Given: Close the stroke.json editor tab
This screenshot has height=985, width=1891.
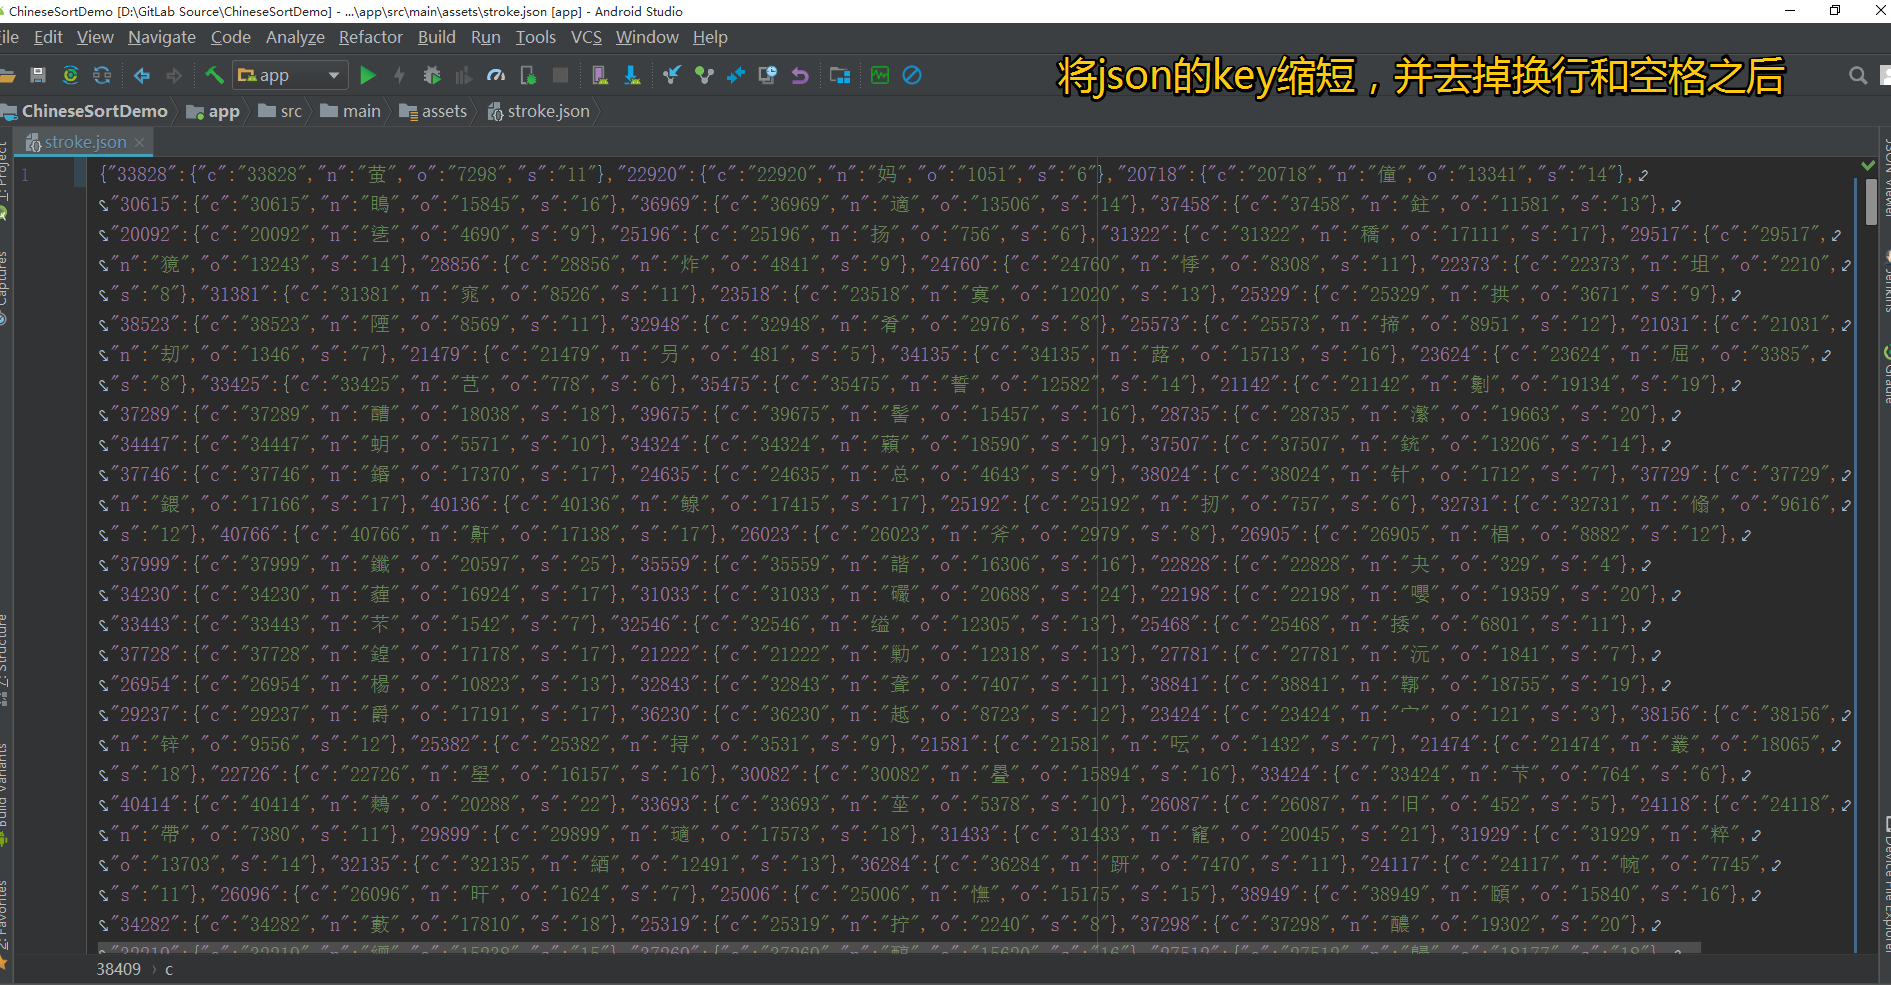Looking at the screenshot, I should click(x=139, y=143).
